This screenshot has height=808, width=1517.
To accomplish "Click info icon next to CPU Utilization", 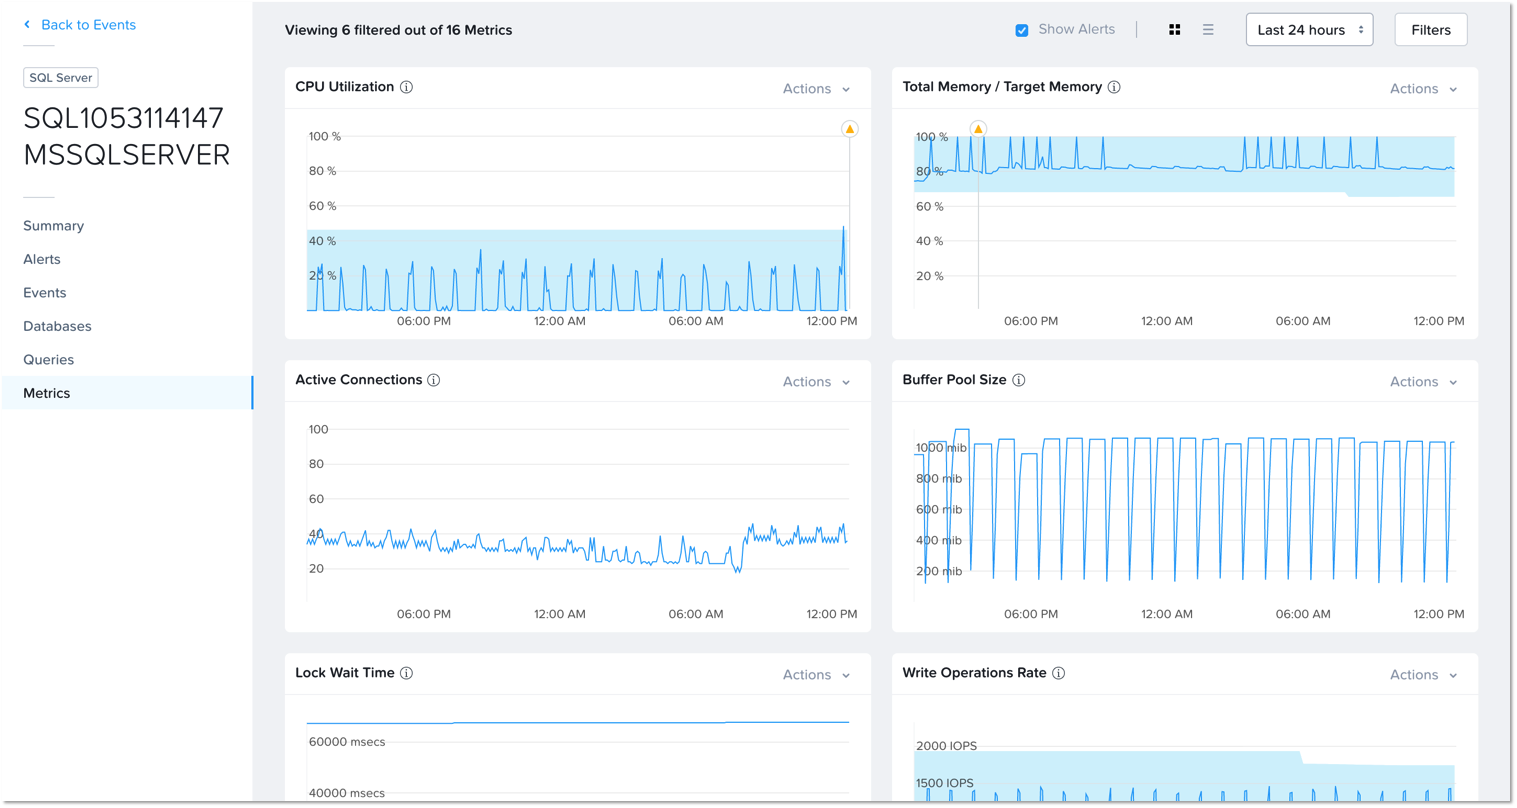I will (x=406, y=87).
